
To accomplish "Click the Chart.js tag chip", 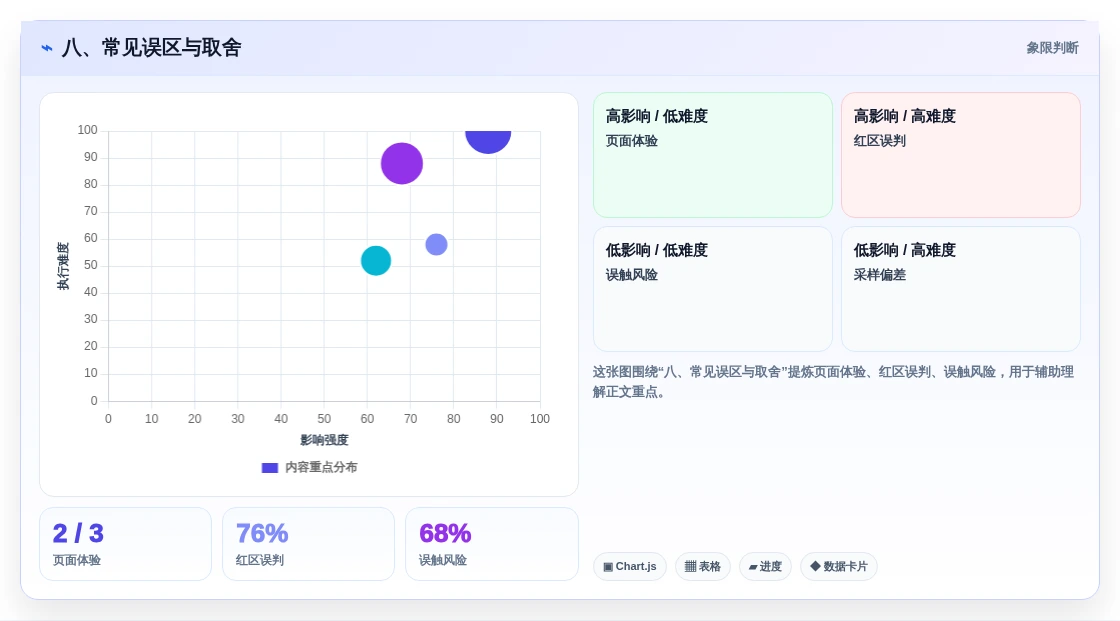I will pyautogui.click(x=630, y=567).
